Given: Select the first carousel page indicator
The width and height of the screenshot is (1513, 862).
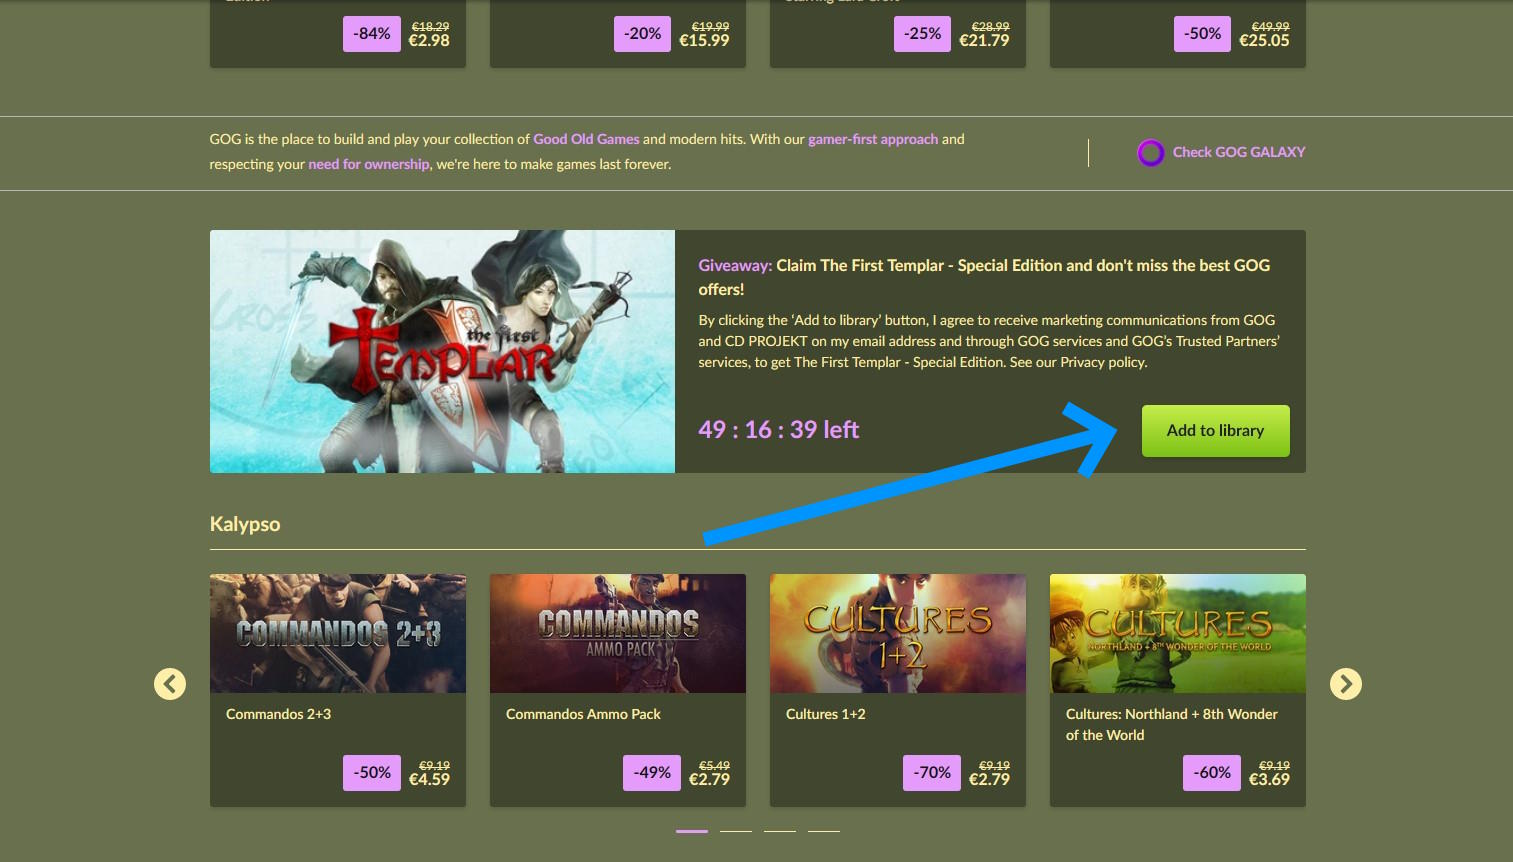Looking at the screenshot, I should click(x=692, y=831).
